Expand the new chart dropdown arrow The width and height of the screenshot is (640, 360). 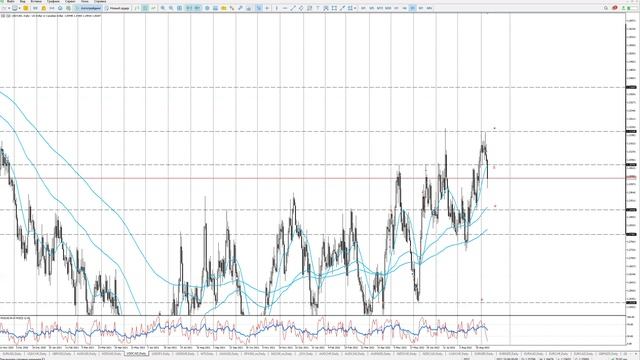click(9, 8)
